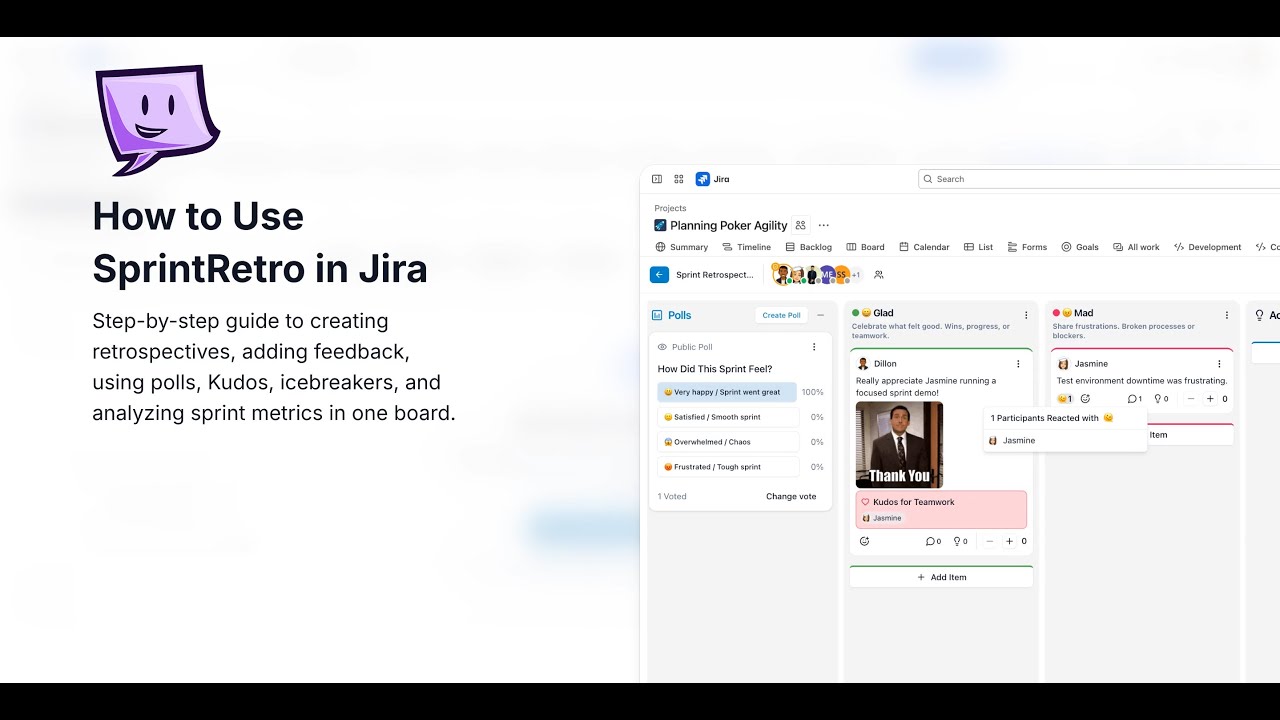Open the participants list icon
This screenshot has height=720, width=1280.
click(x=879, y=274)
